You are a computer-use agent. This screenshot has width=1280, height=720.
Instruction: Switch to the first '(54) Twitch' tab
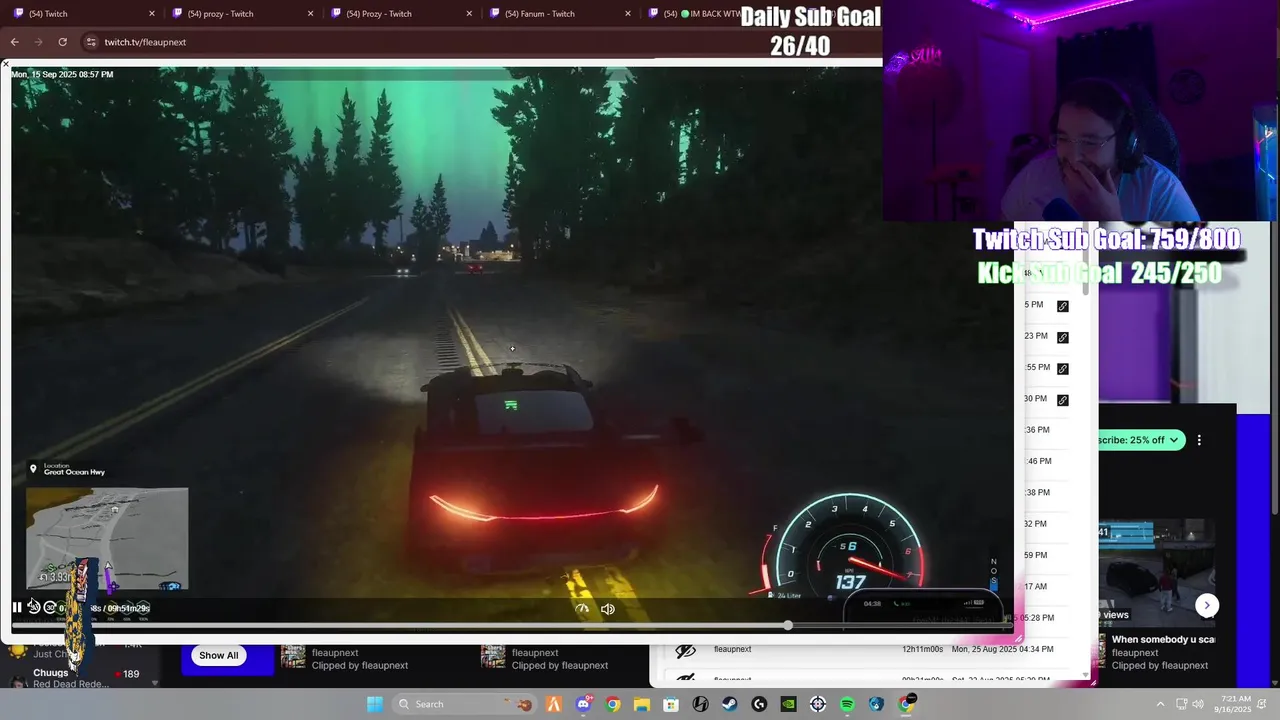82,14
